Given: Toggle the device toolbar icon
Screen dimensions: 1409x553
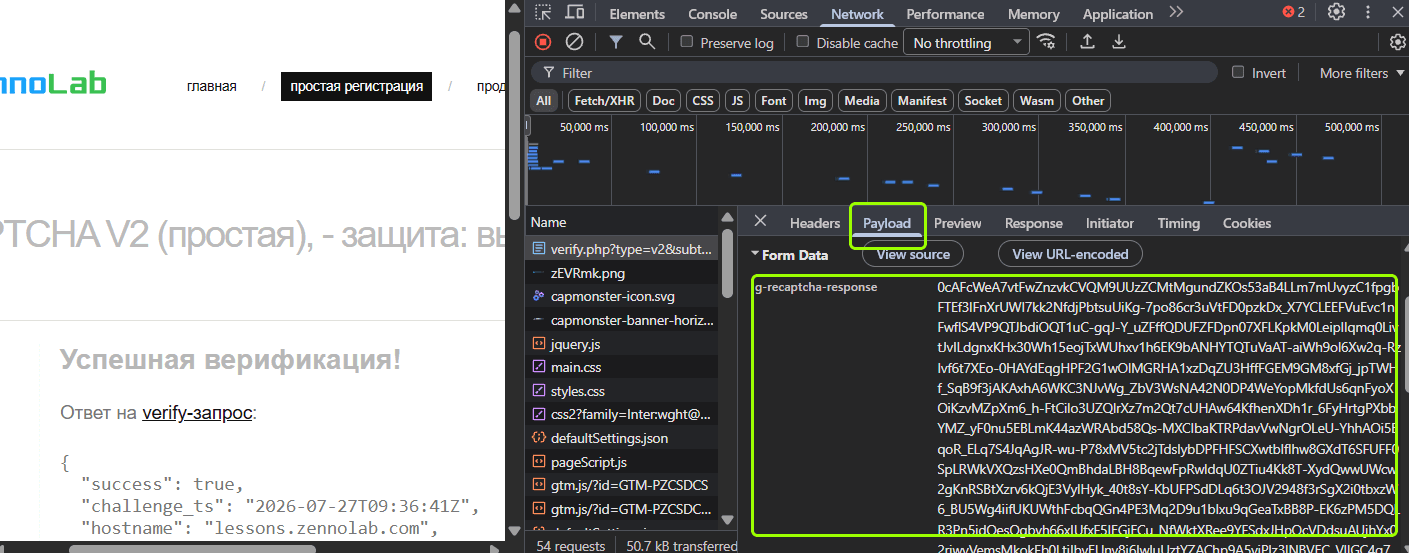Looking at the screenshot, I should pyautogui.click(x=575, y=13).
